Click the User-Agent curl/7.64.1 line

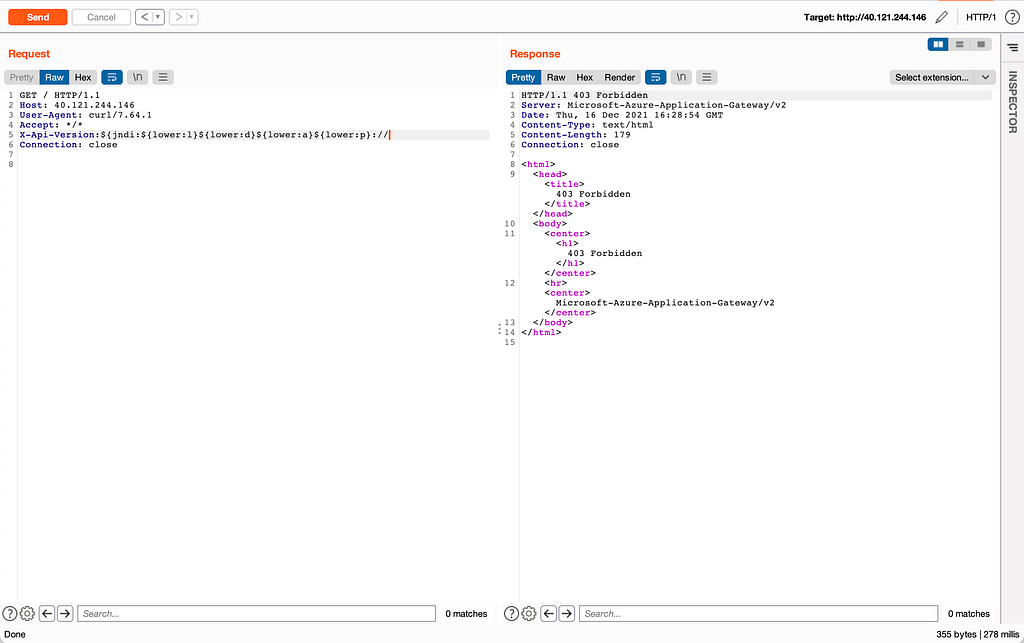click(x=86, y=115)
